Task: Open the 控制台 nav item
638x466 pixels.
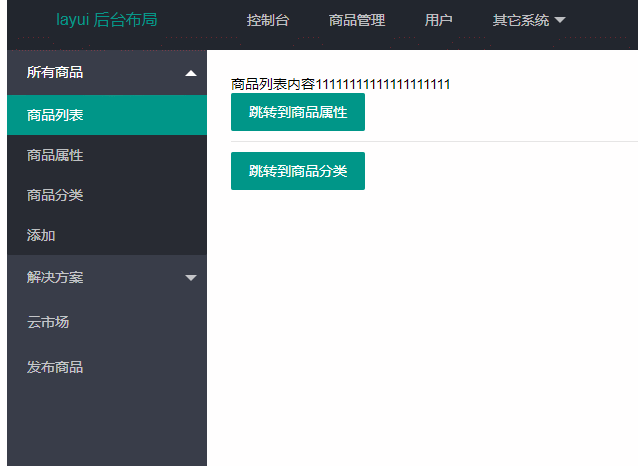Action: [268, 20]
